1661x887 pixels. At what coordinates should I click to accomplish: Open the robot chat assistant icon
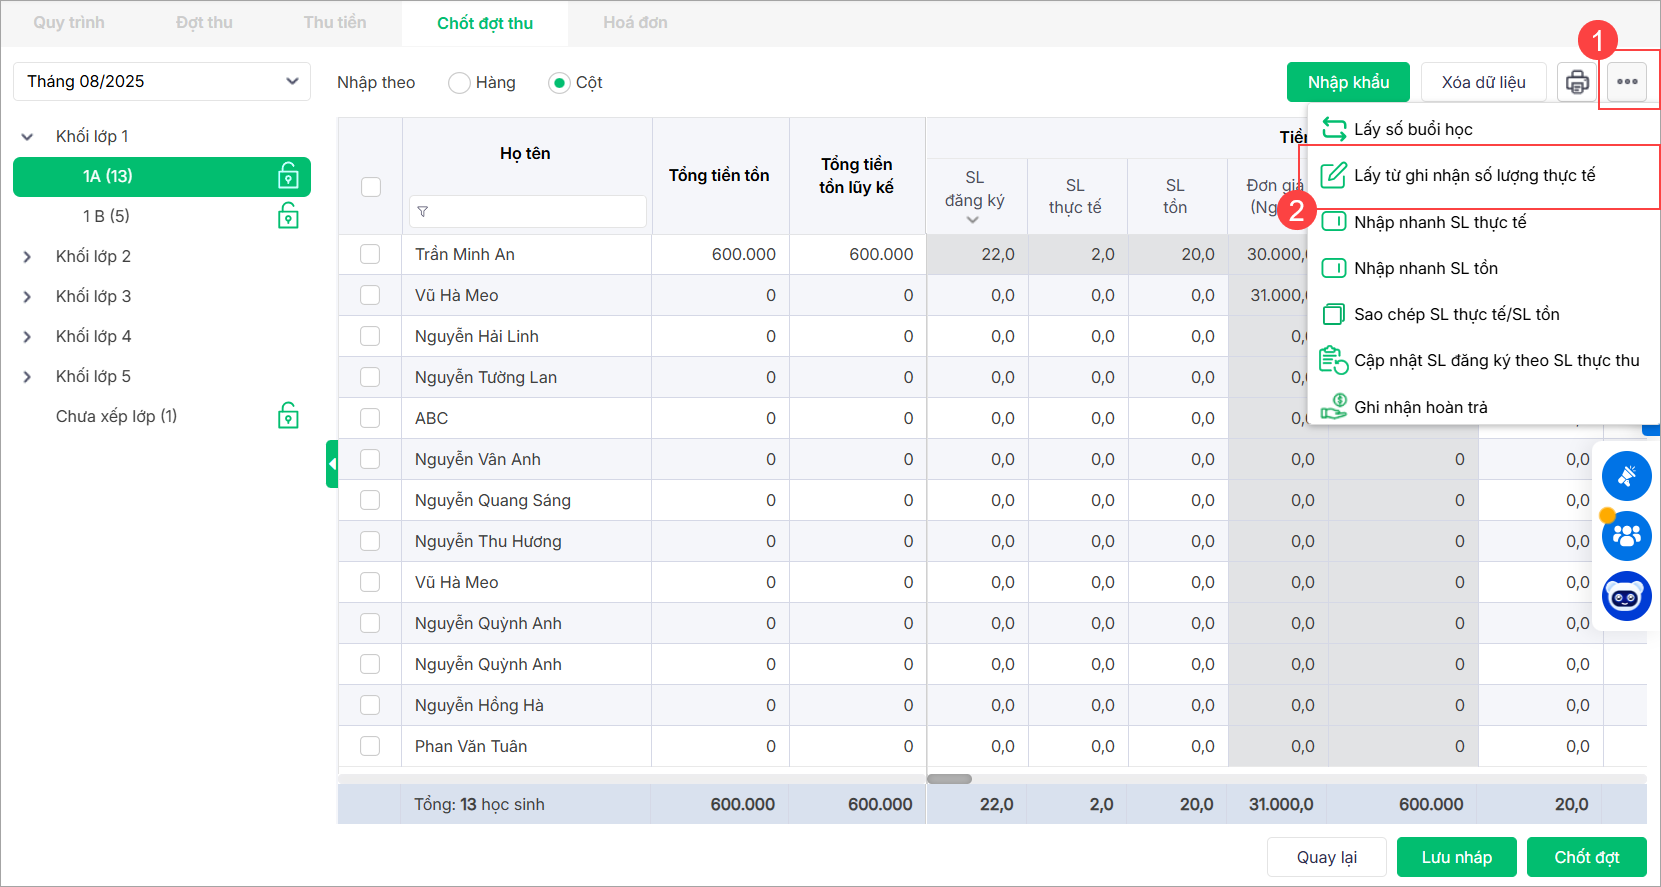click(x=1626, y=597)
